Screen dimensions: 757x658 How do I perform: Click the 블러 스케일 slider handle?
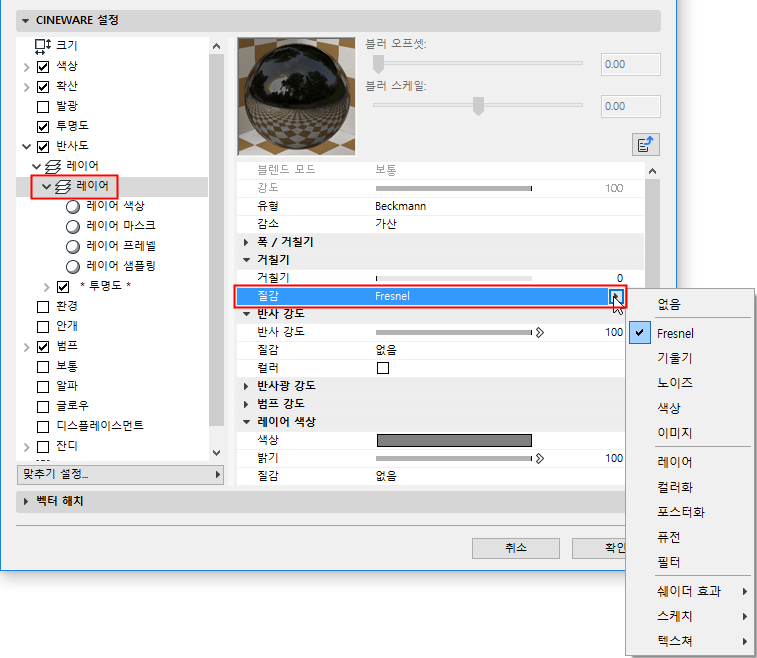click(478, 106)
